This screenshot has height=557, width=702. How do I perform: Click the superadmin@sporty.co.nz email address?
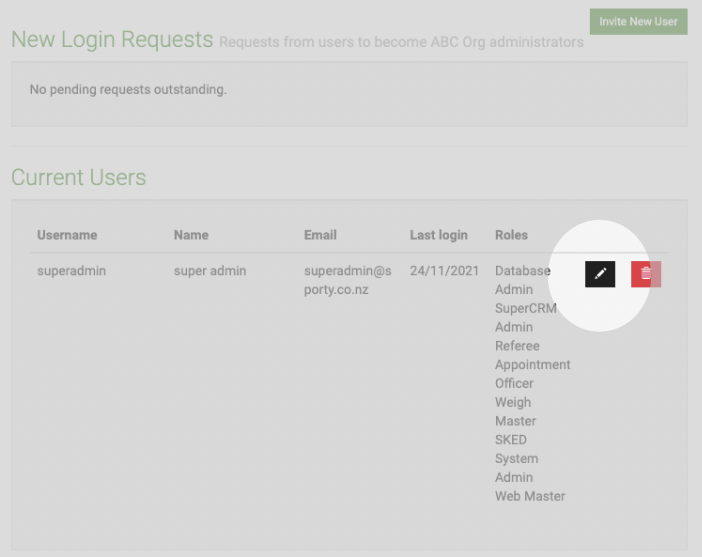[348, 280]
